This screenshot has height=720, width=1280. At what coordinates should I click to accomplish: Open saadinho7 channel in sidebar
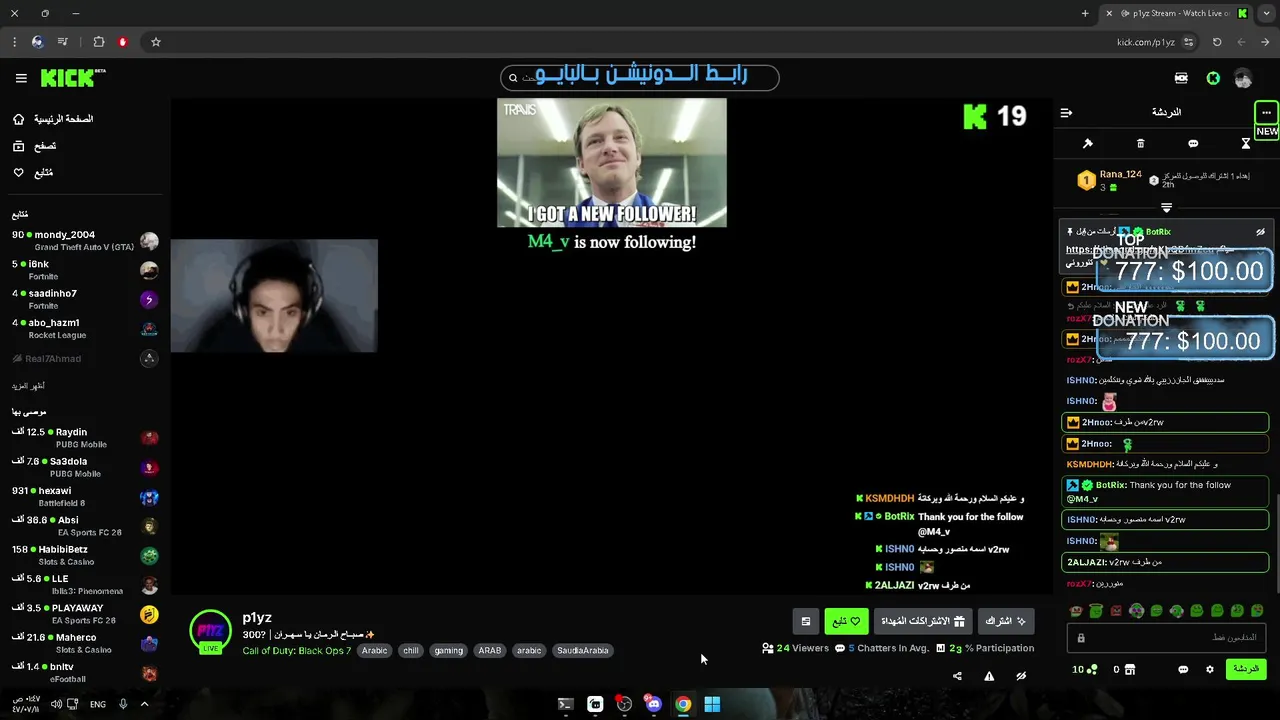85,299
